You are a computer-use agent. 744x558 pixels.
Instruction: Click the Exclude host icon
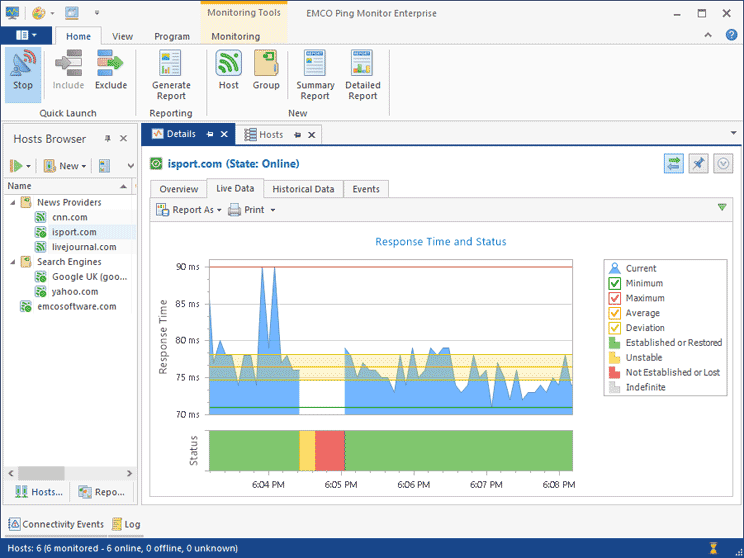110,68
